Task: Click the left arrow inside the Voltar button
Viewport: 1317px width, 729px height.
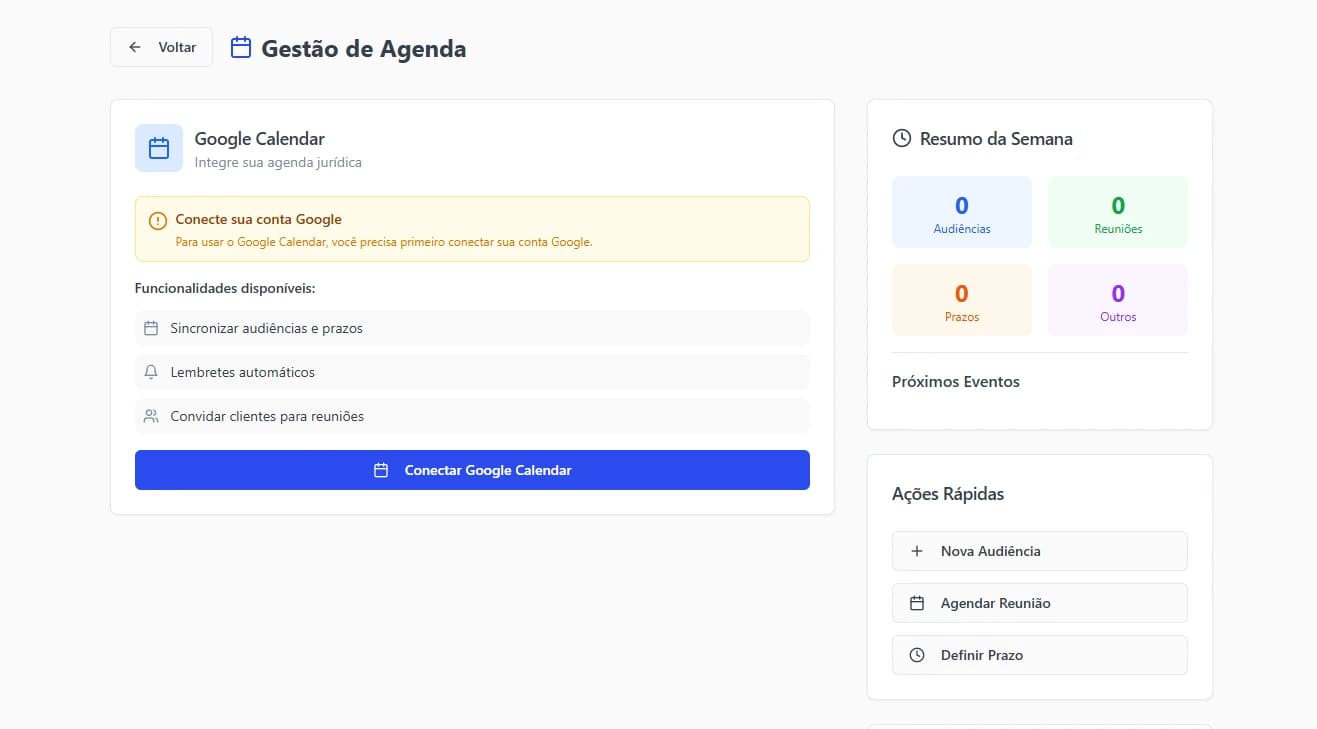Action: [135, 46]
